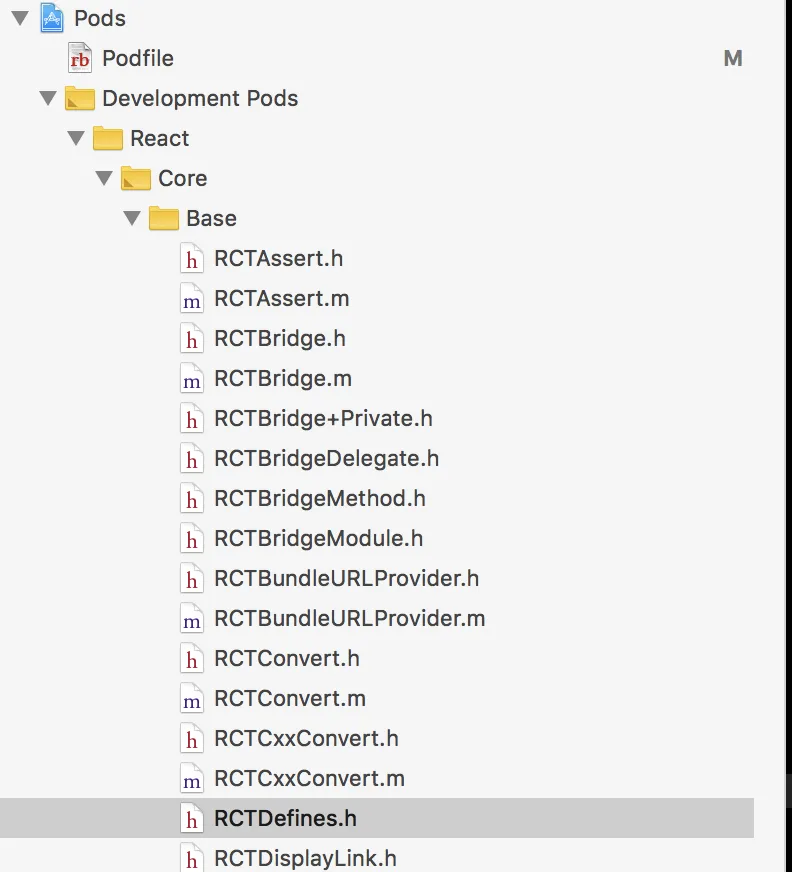The width and height of the screenshot is (792, 872).
Task: Collapse the Core folder triangle
Action: 104,178
